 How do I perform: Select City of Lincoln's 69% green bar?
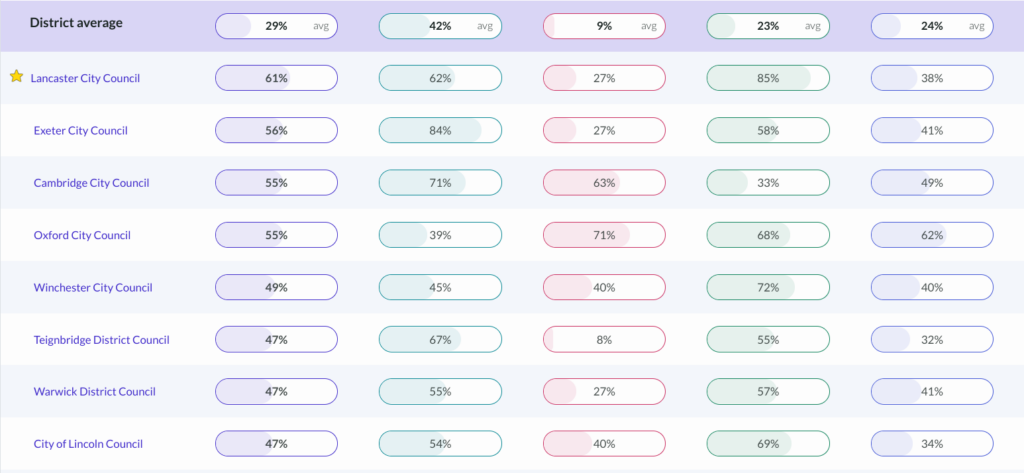coord(768,444)
